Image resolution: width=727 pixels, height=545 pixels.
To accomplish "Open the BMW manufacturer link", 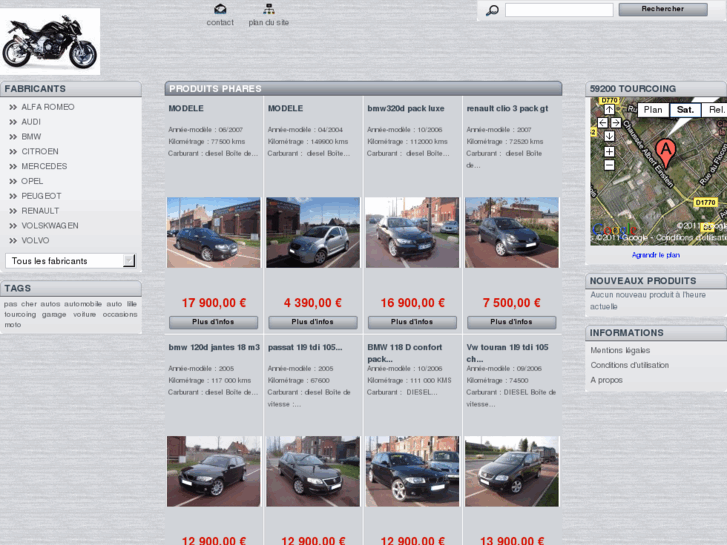I will click(x=31, y=137).
